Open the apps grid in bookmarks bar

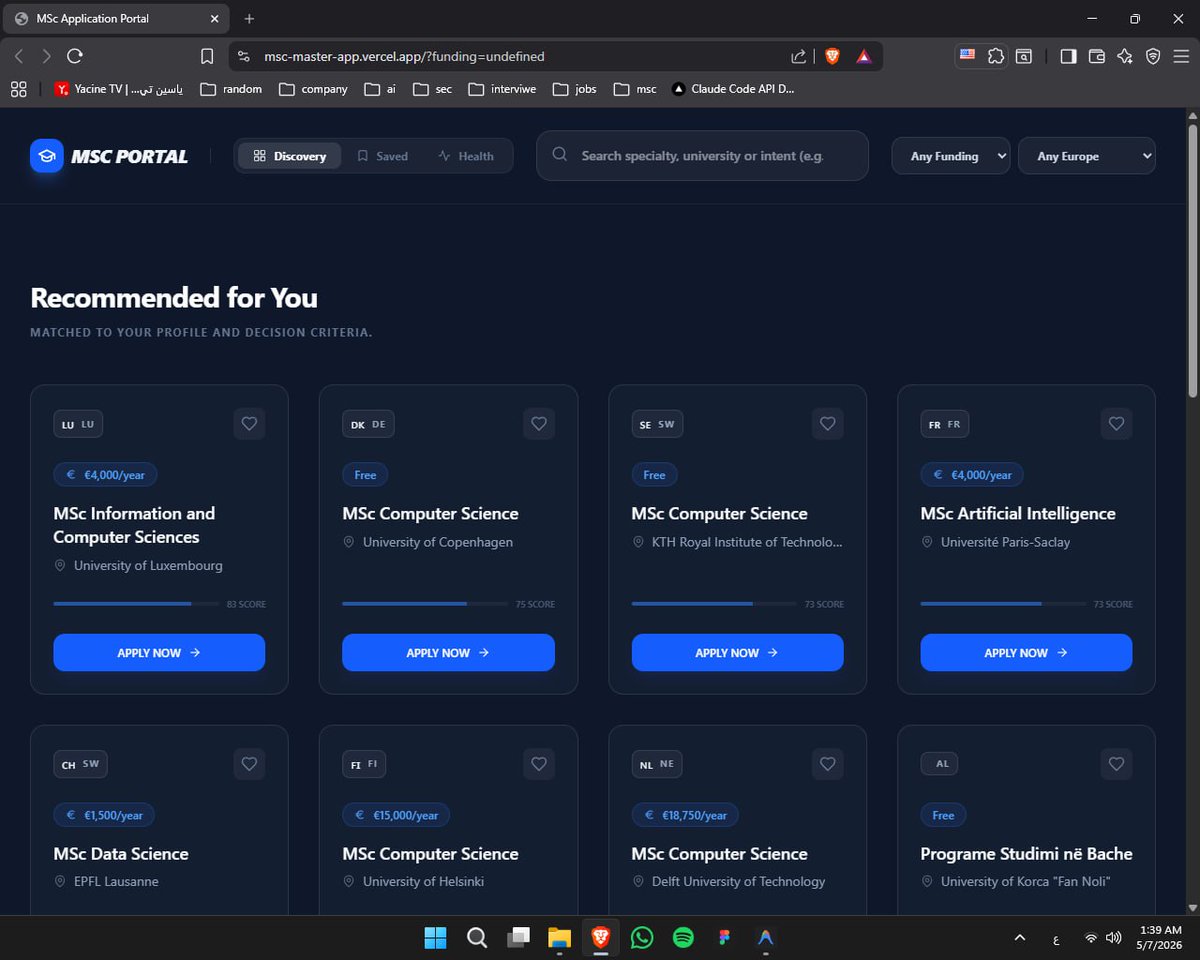[18, 89]
